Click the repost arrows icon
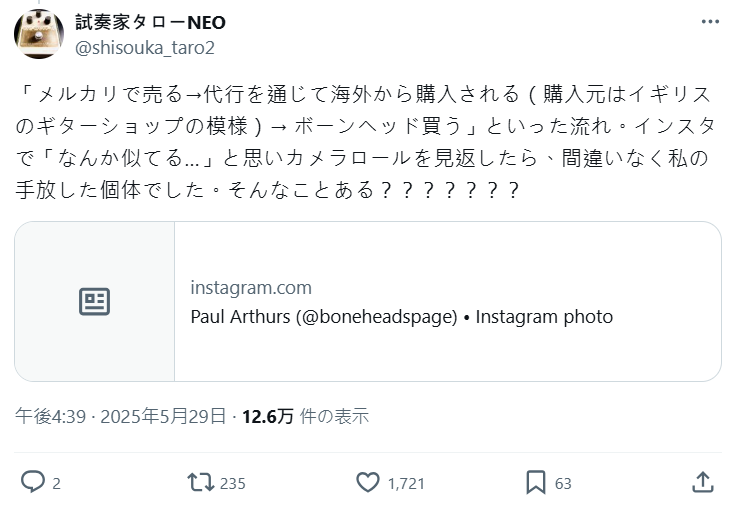732x507 pixels. click(201, 482)
